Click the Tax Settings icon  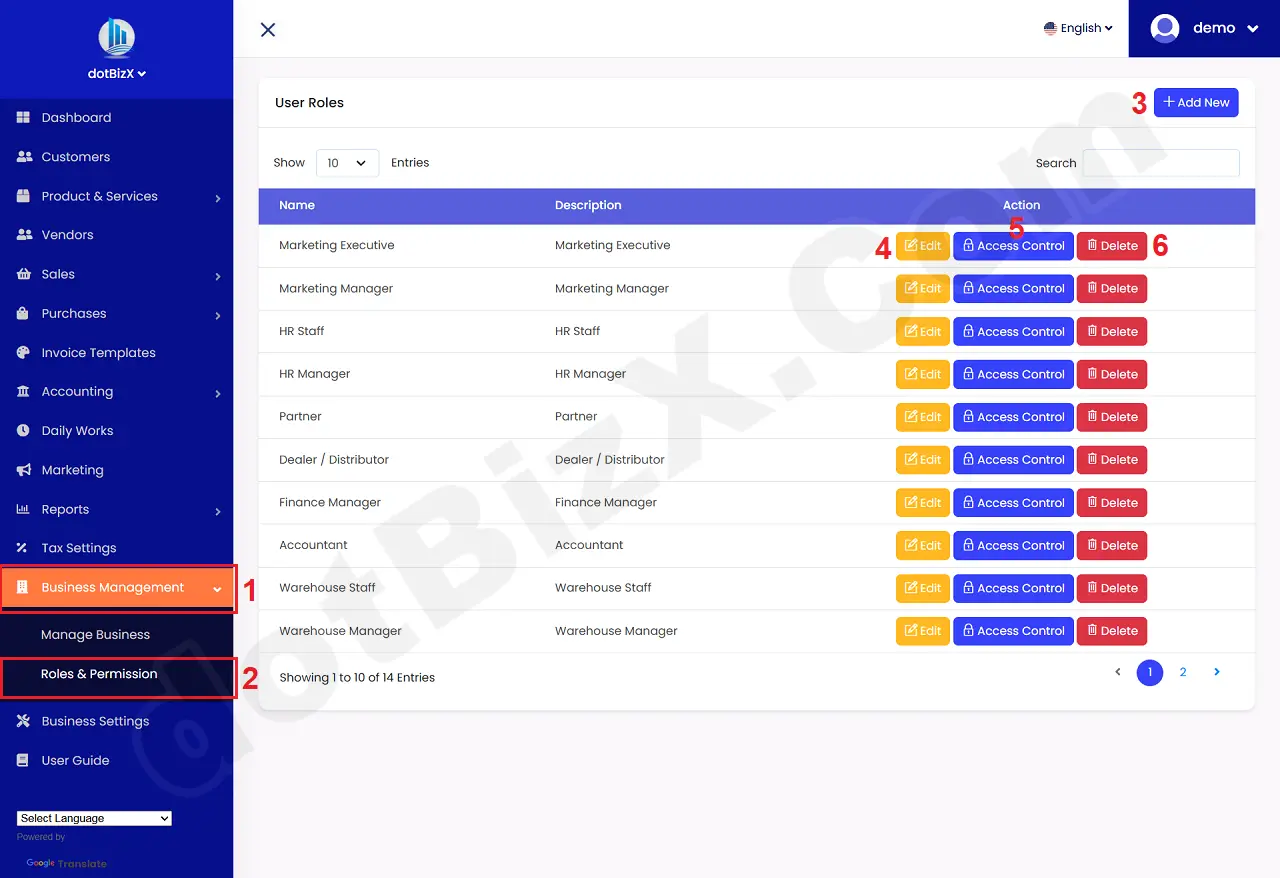pos(23,547)
